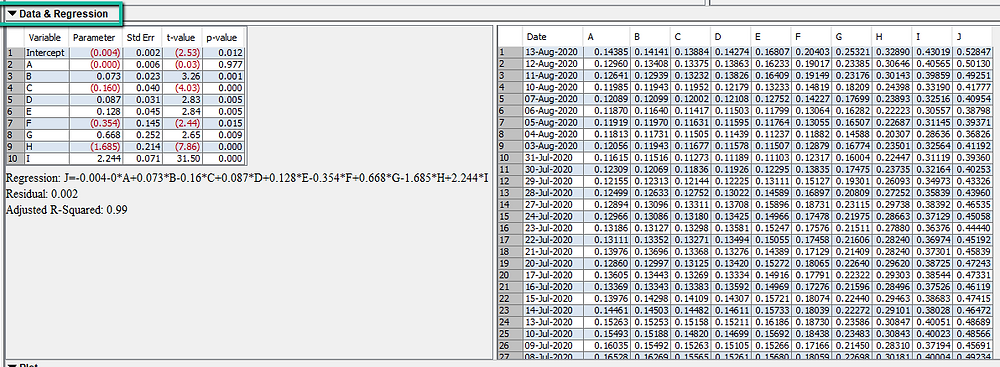Click row header 20 in data table
The image size is (1000, 367).
[510, 276]
